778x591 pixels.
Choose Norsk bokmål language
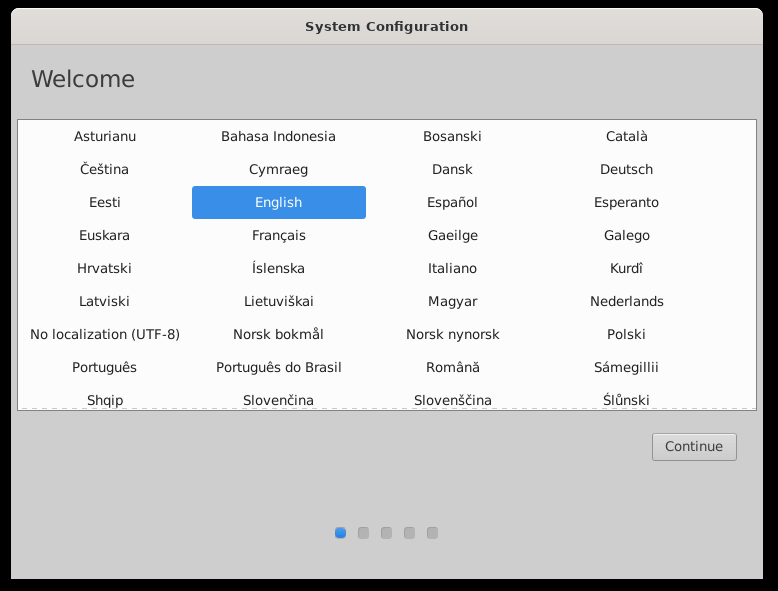(x=278, y=334)
